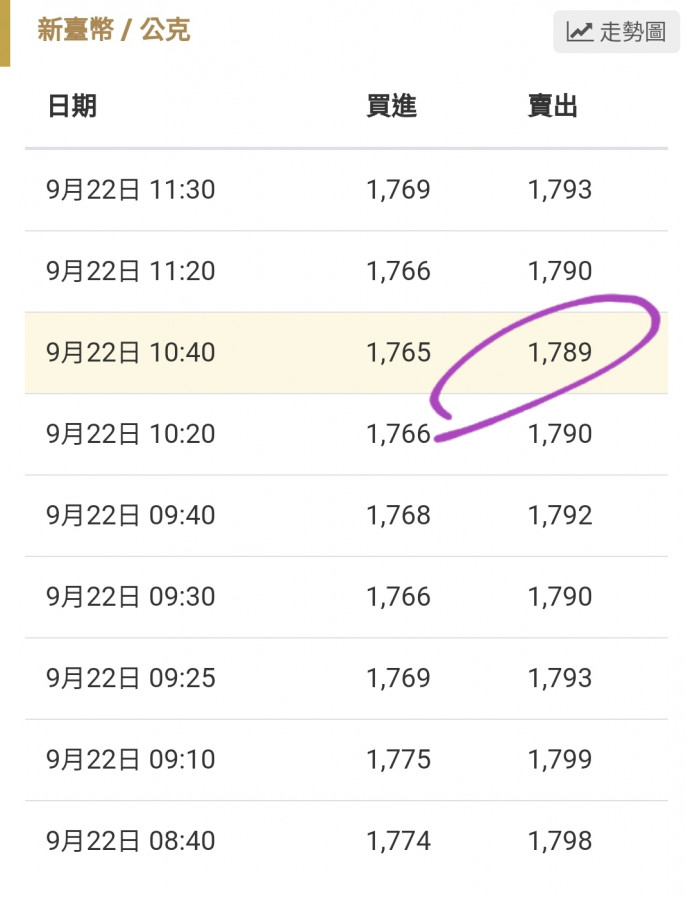
Task: Select the 9月22日 10:20 date cell
Action: [130, 434]
